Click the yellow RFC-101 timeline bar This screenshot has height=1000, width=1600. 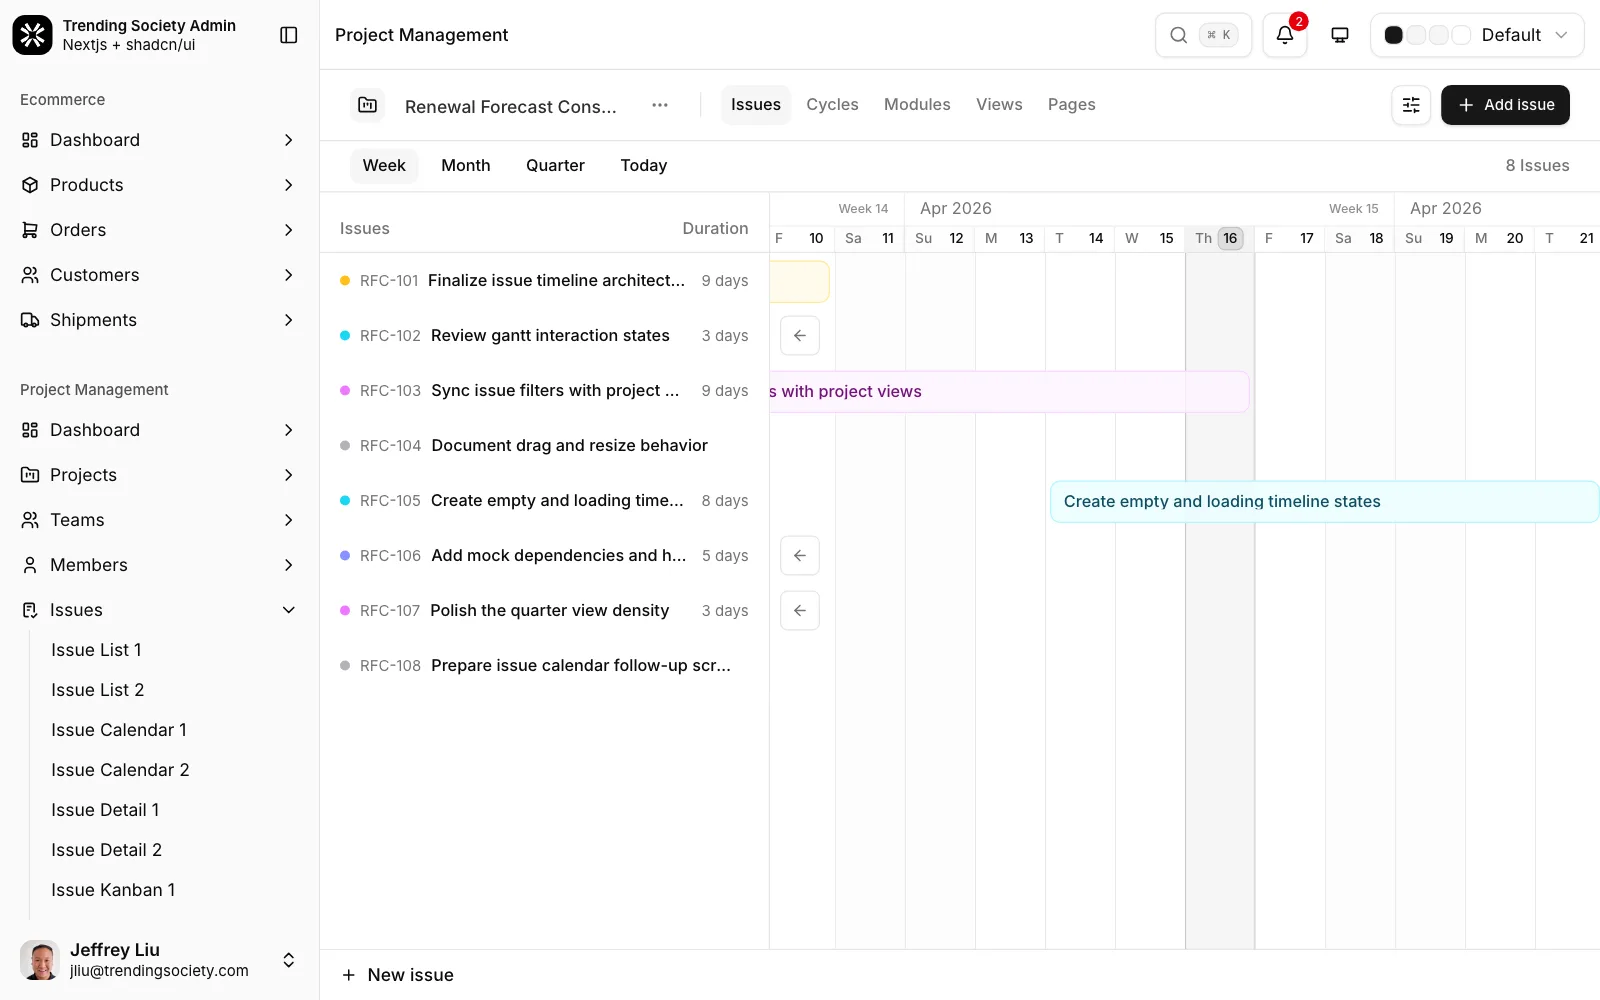pos(800,282)
